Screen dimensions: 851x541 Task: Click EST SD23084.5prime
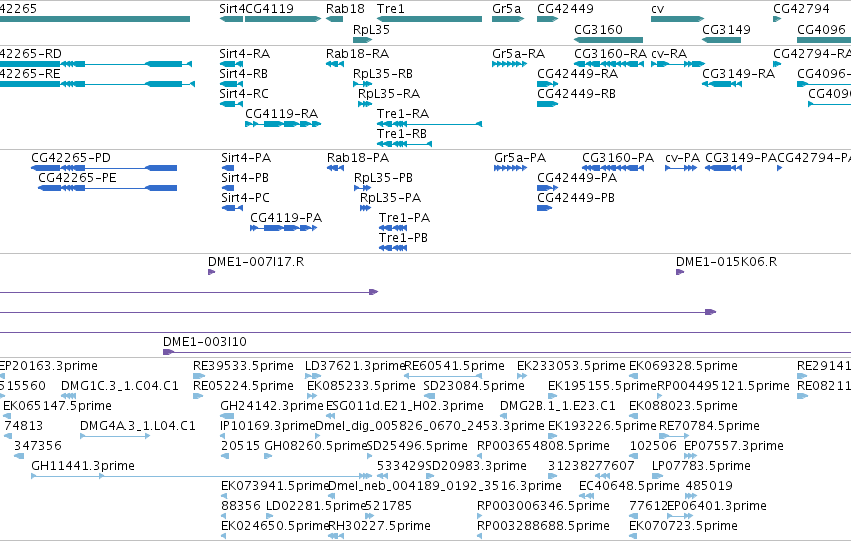(429, 396)
